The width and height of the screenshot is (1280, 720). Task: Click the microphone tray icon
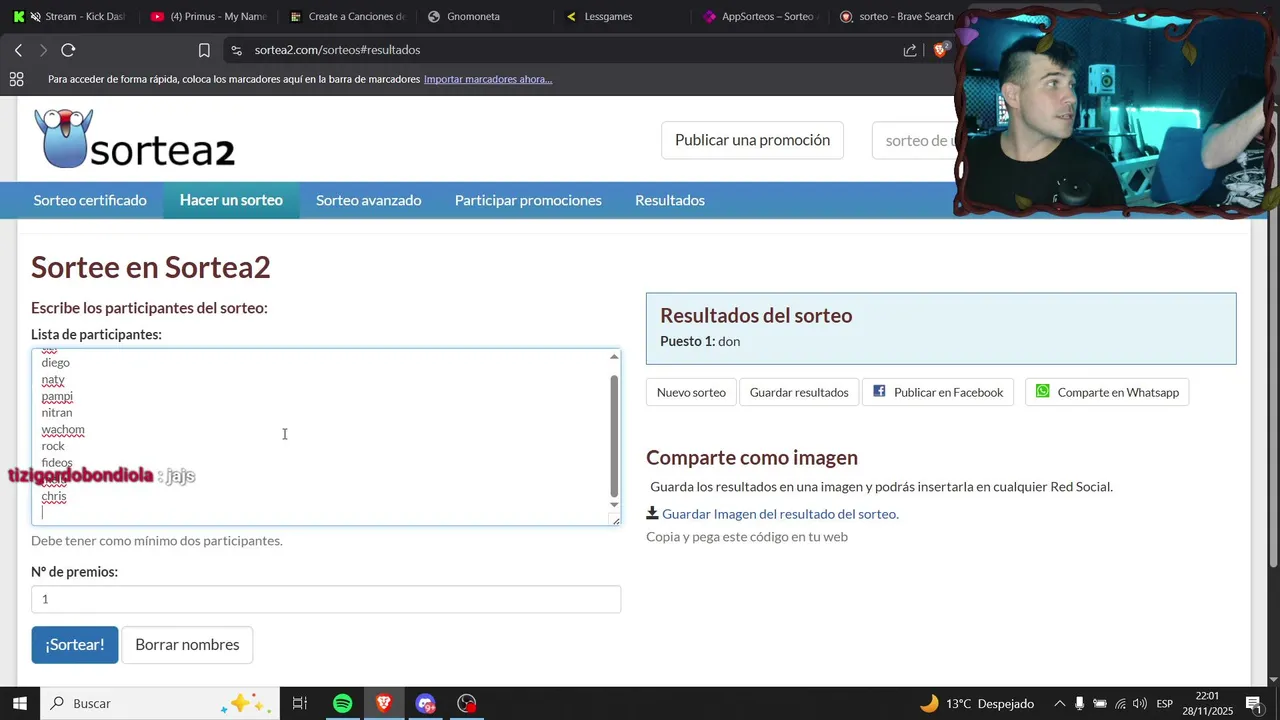pos(1080,703)
